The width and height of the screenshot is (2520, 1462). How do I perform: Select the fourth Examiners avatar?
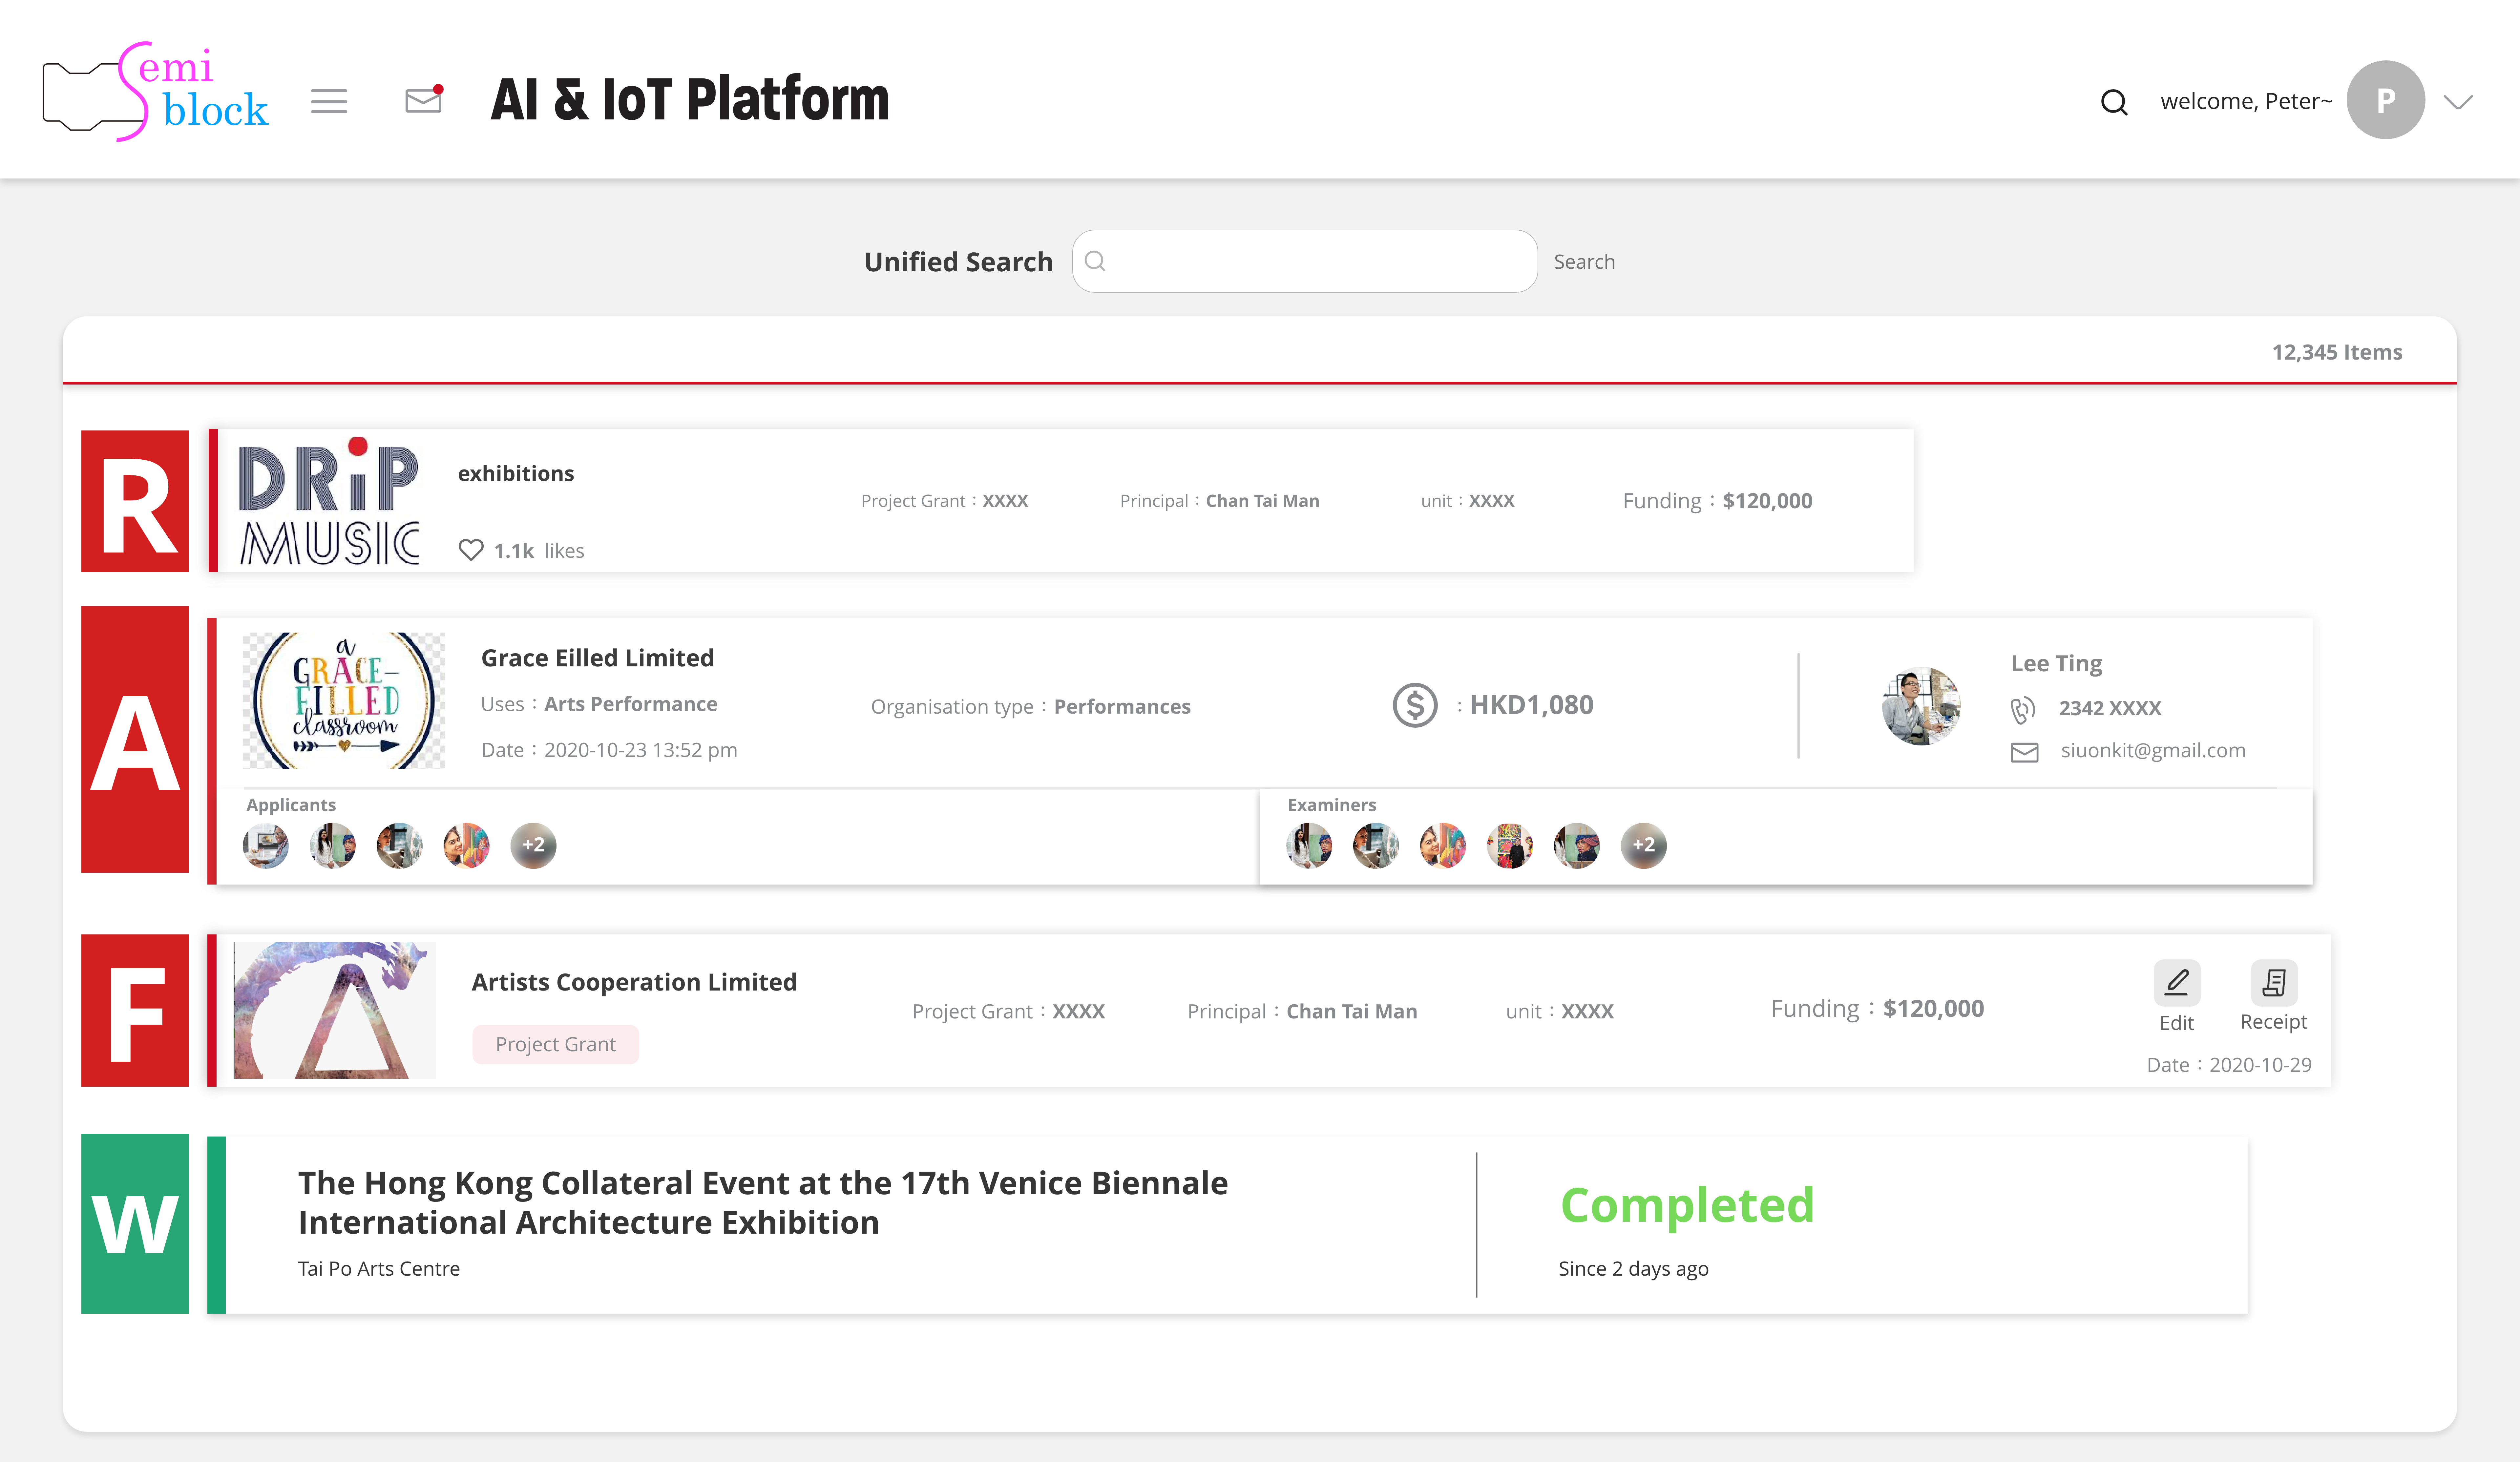click(1510, 846)
